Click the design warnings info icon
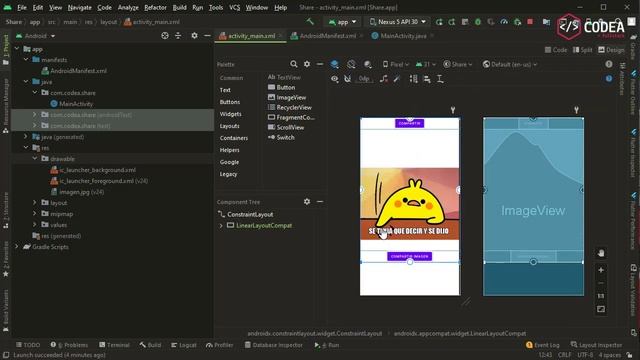The height and width of the screenshot is (360, 640). [609, 64]
